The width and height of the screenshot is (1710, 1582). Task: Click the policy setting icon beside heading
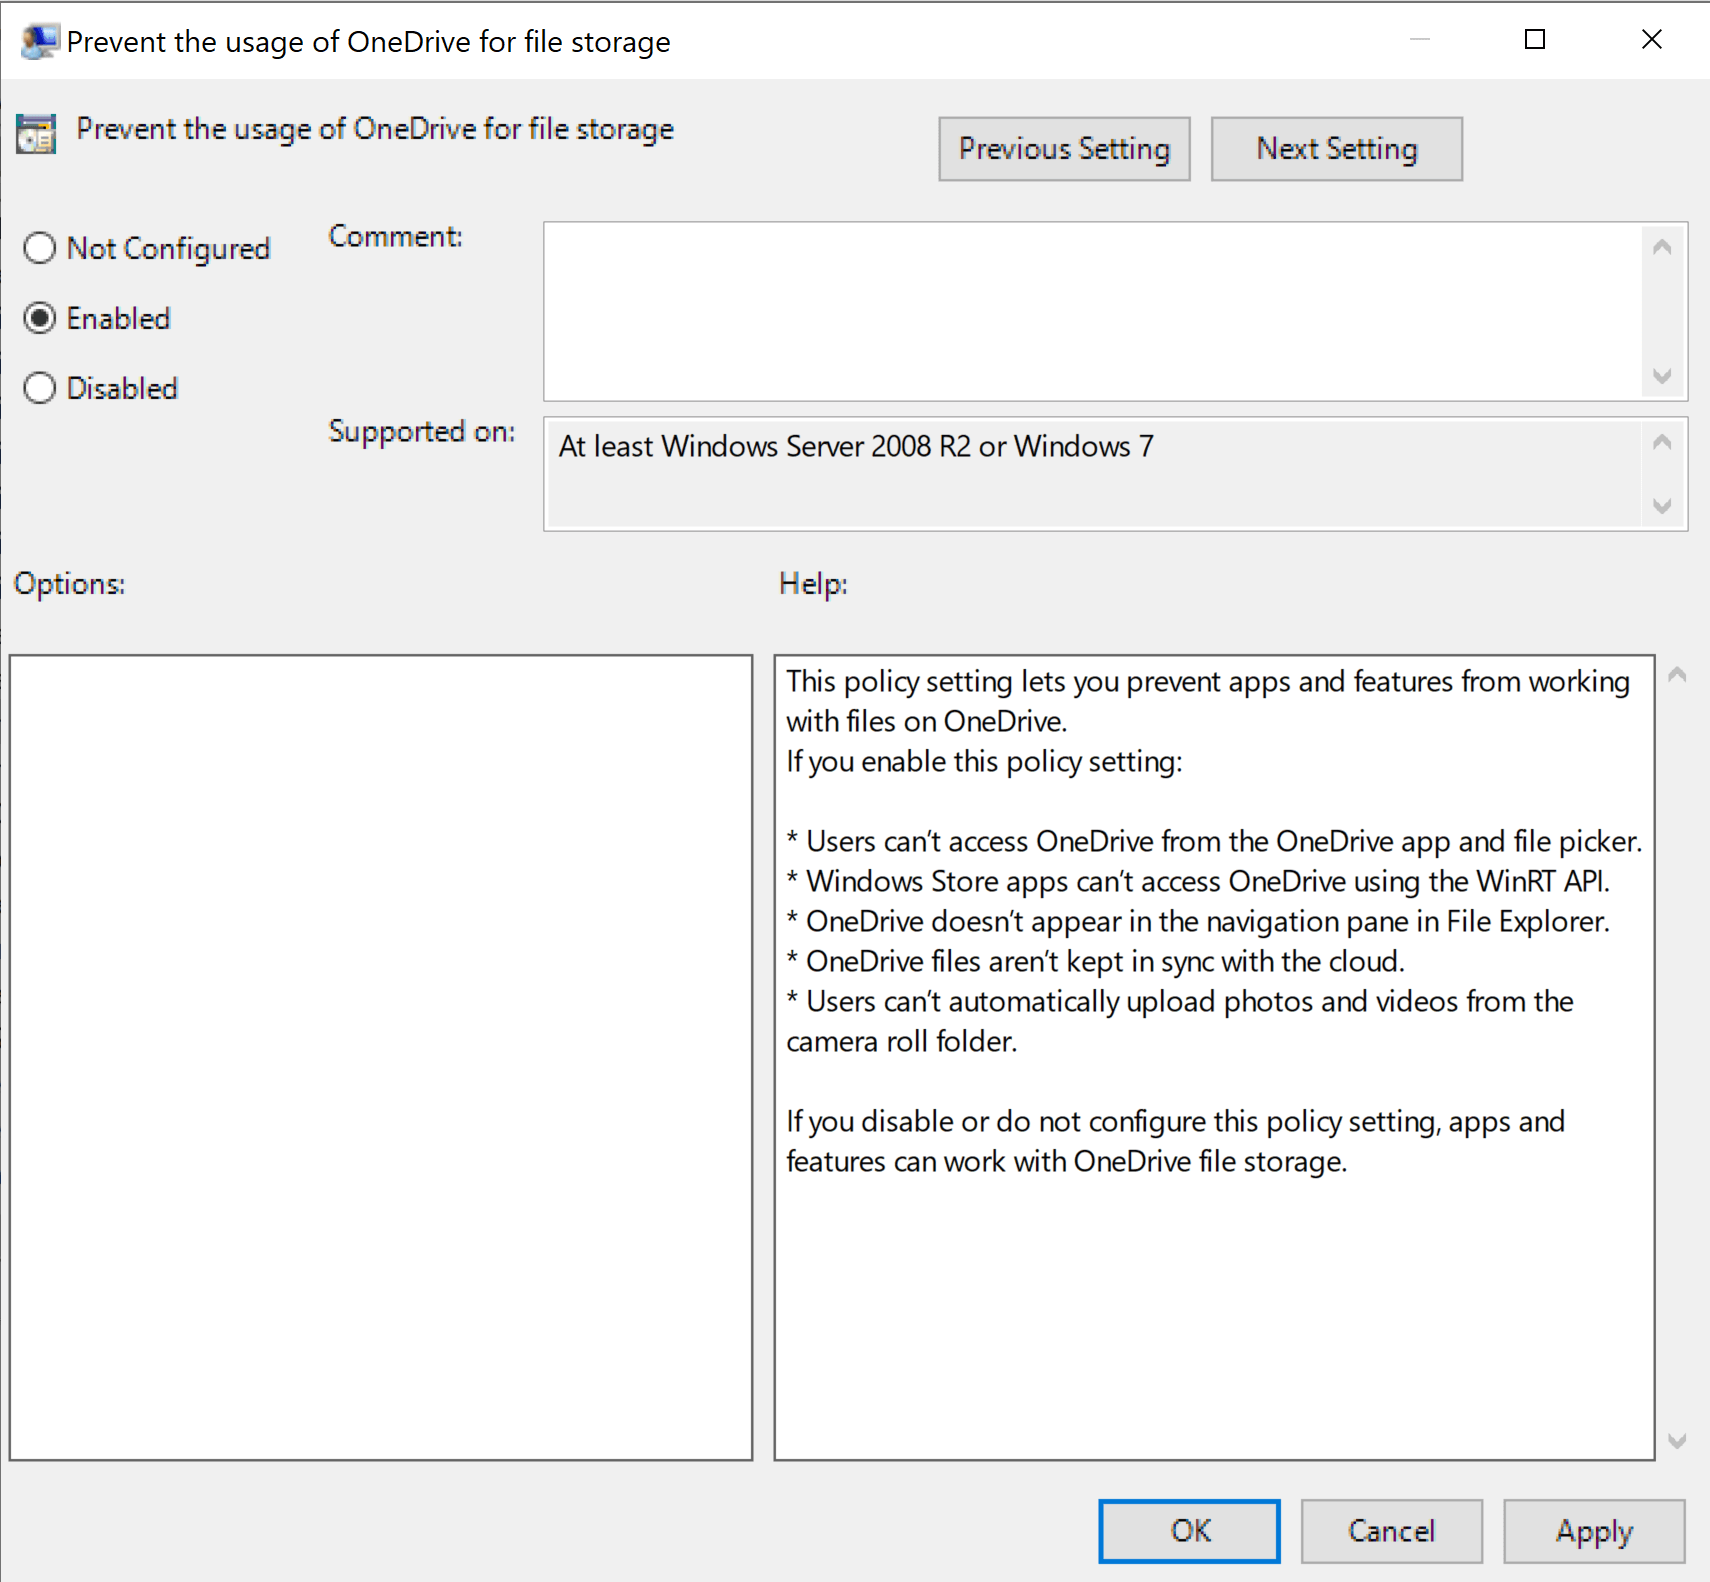tap(36, 134)
